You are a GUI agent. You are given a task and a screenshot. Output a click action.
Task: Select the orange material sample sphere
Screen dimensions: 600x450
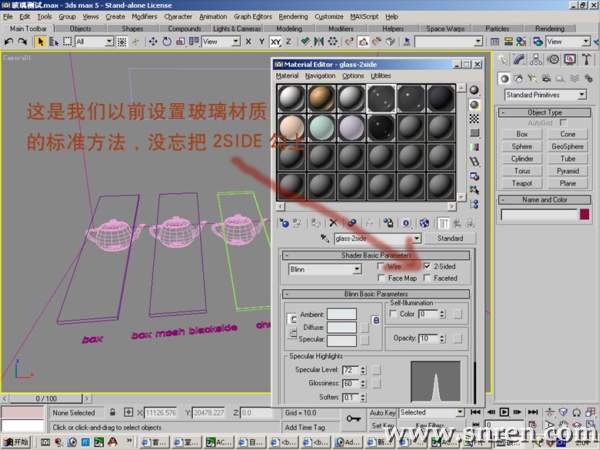(x=321, y=98)
